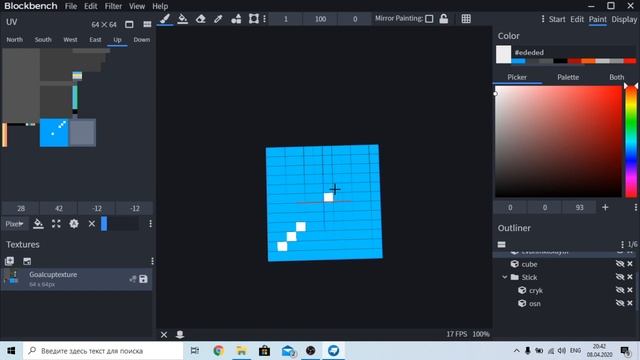This screenshot has height=360, width=640.
Task: Open the Filter menu
Action: [113, 6]
